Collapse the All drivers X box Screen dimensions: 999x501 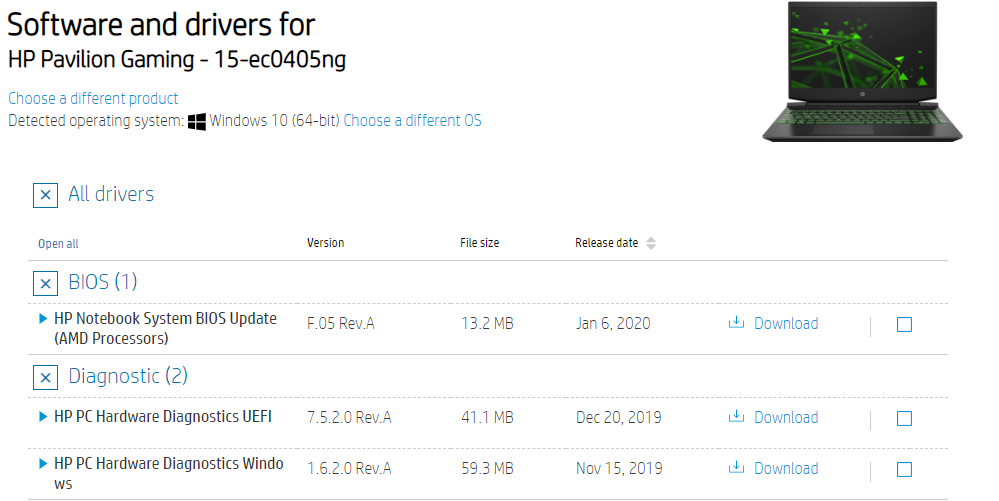(x=45, y=195)
